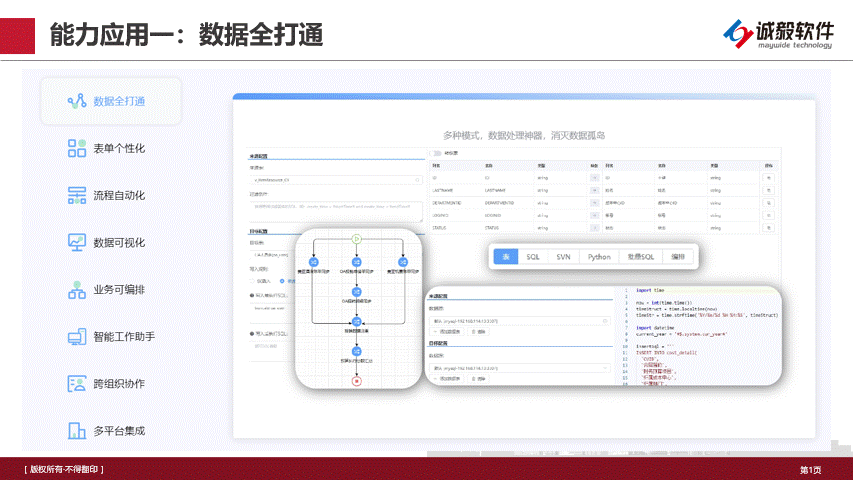Click the SVN tab button
The height and width of the screenshot is (480, 853).
(x=563, y=257)
